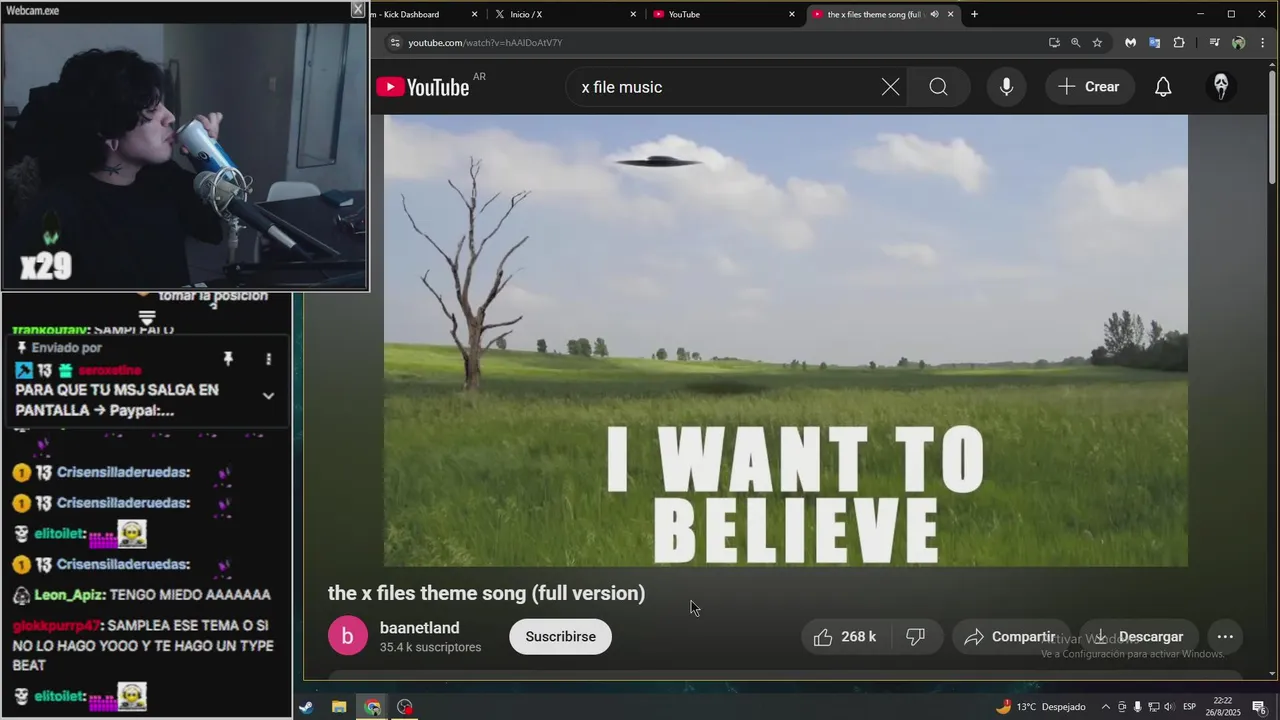Open the OBS recording taskbar icon
Viewport: 1280px width, 720px height.
405,707
